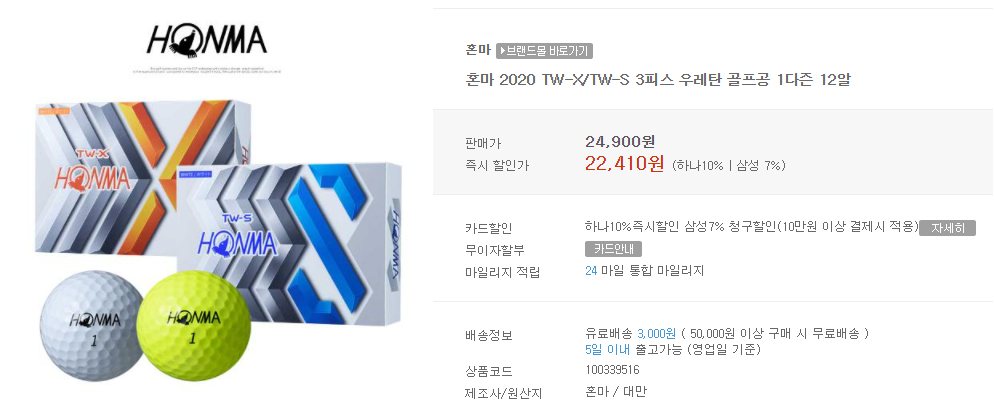Viewport: 994px width, 414px height.
Task: Click the 무이자할부 row label
Action: (x=494, y=250)
